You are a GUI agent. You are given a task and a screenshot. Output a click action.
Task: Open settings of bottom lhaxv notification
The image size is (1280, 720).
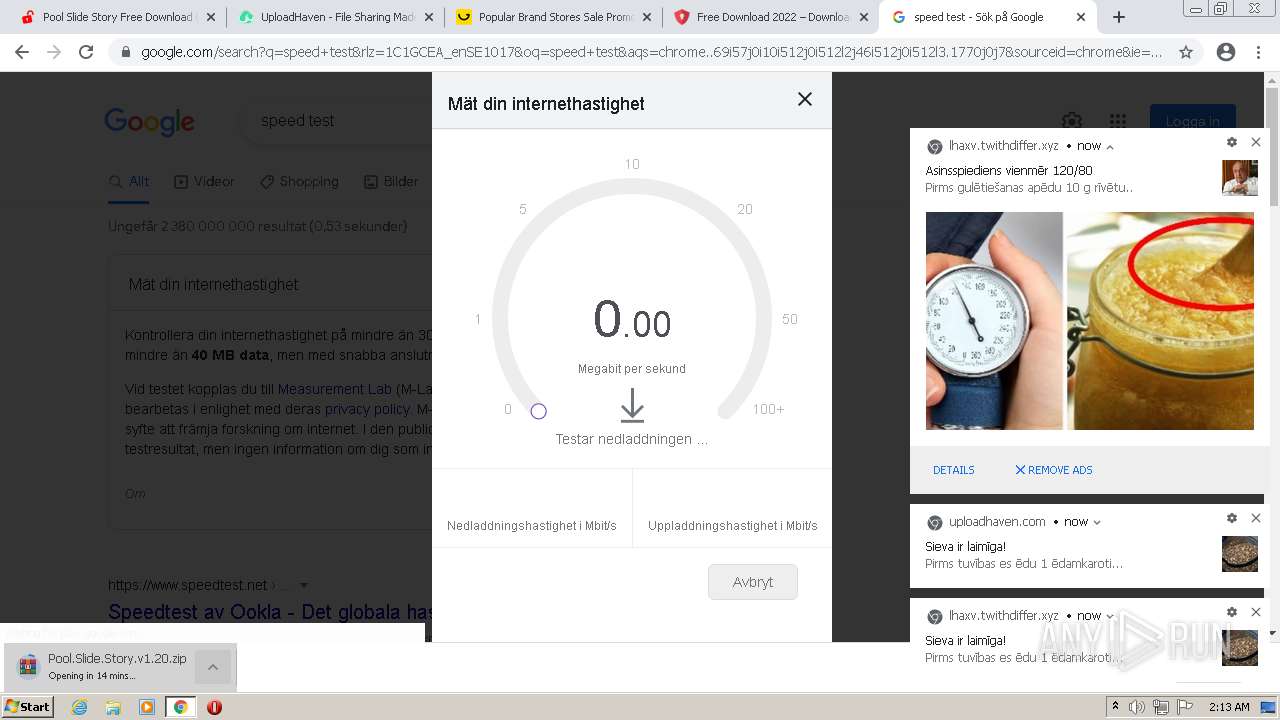[x=1232, y=612]
